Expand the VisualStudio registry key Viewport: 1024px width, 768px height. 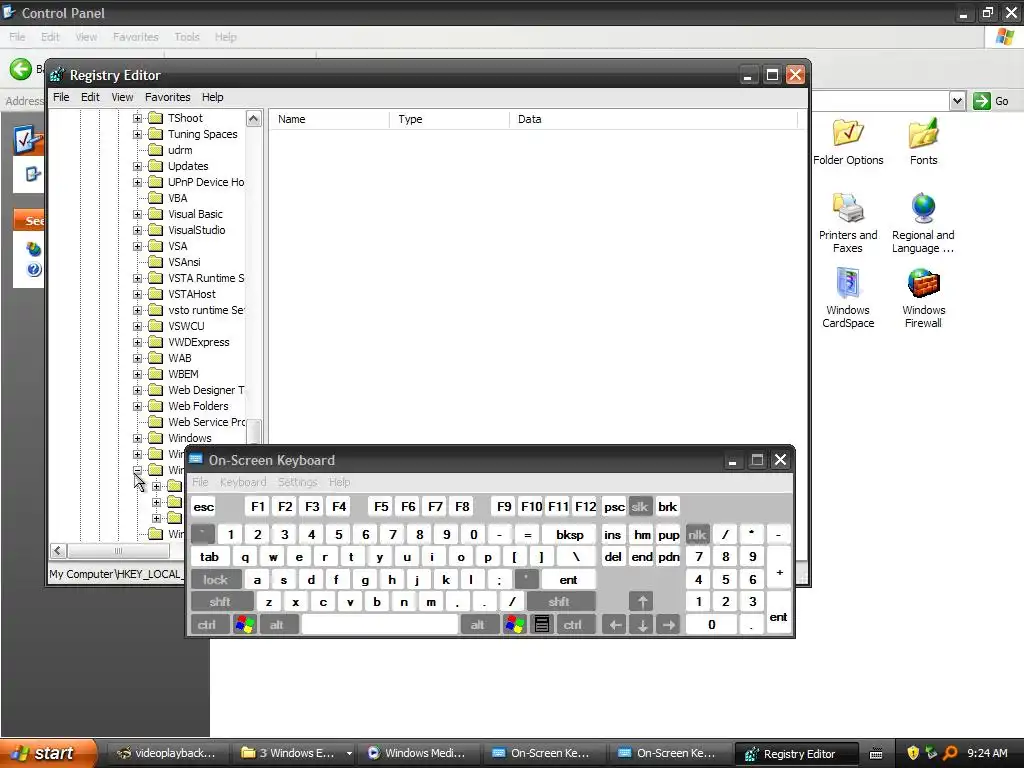137,231
